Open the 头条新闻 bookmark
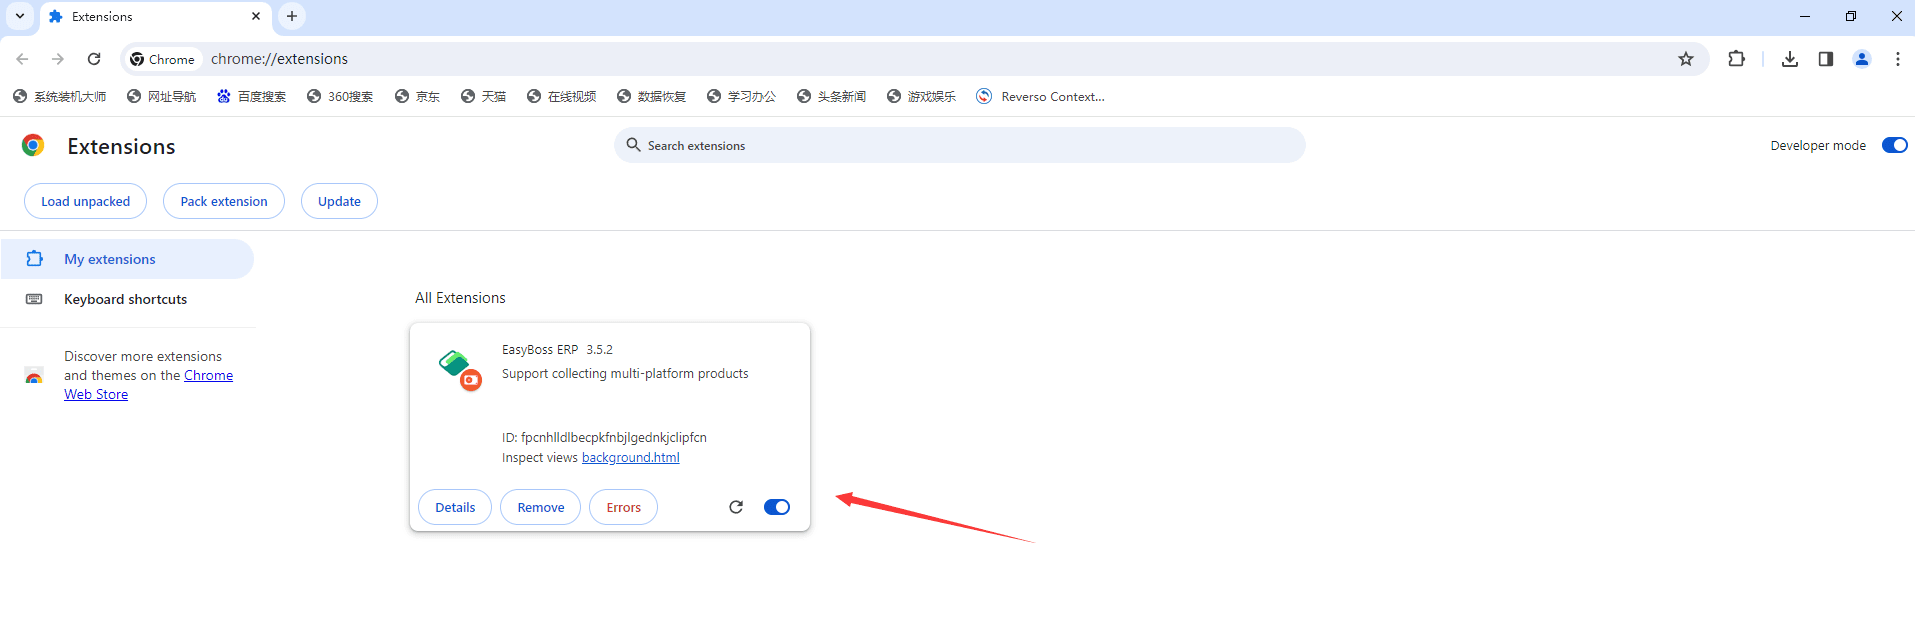 (831, 97)
